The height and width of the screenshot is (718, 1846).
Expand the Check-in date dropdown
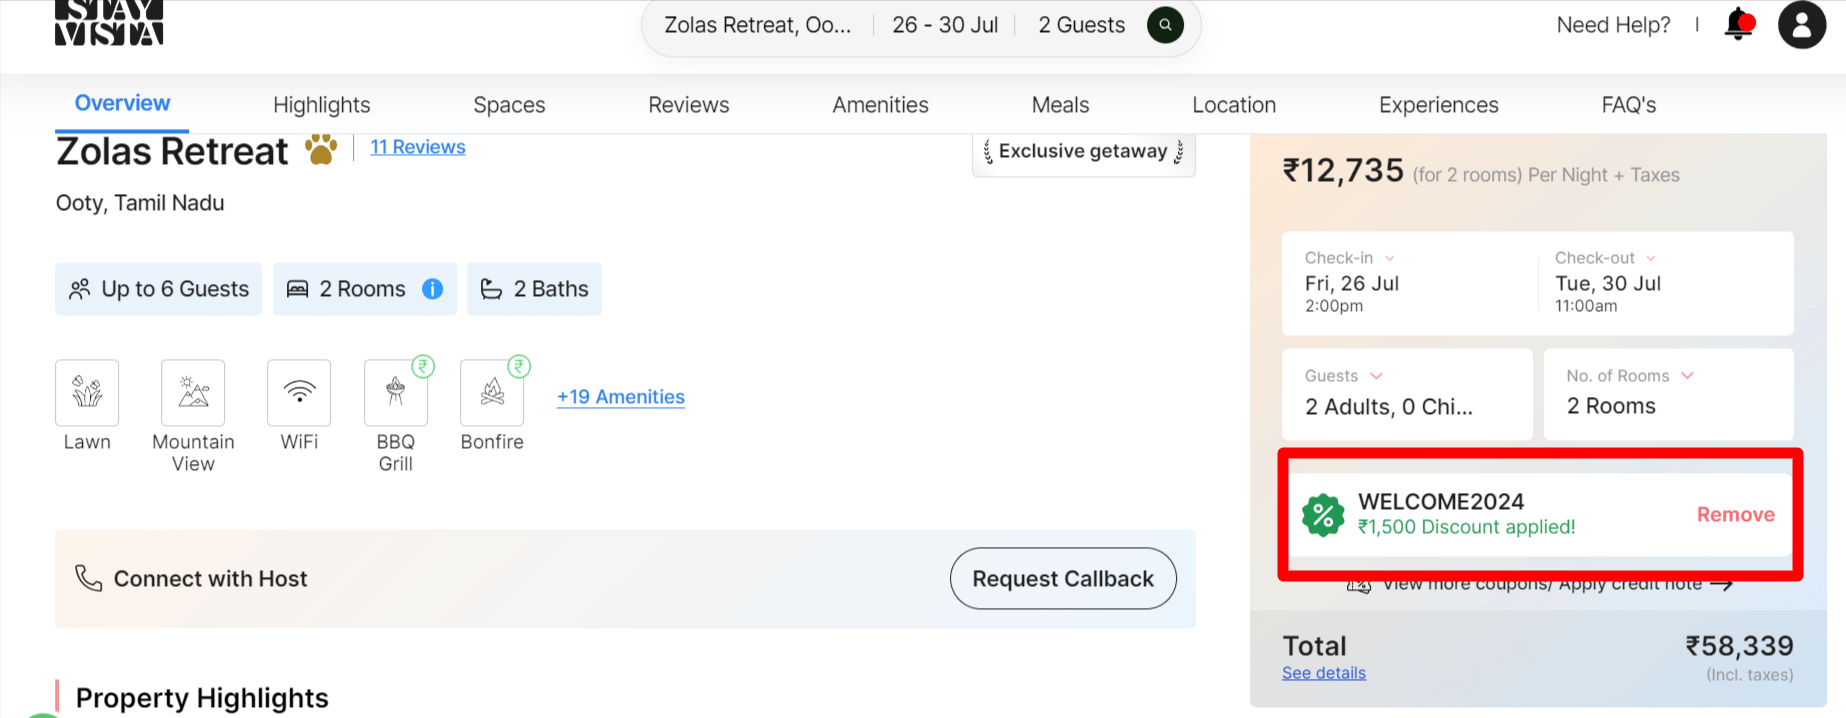tap(1389, 258)
